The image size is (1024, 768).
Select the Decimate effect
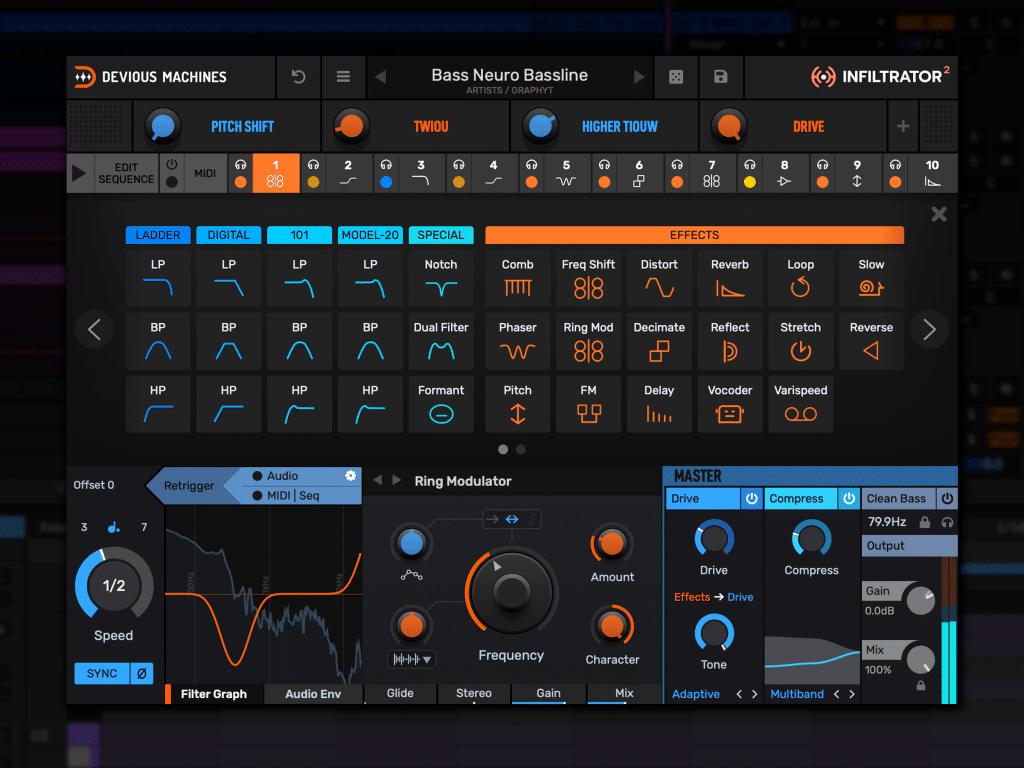(x=659, y=341)
